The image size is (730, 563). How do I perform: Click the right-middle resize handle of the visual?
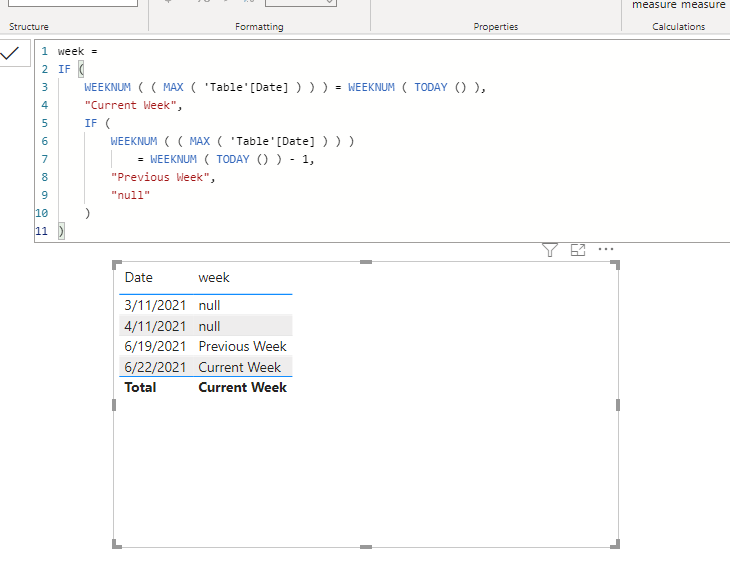click(x=618, y=405)
